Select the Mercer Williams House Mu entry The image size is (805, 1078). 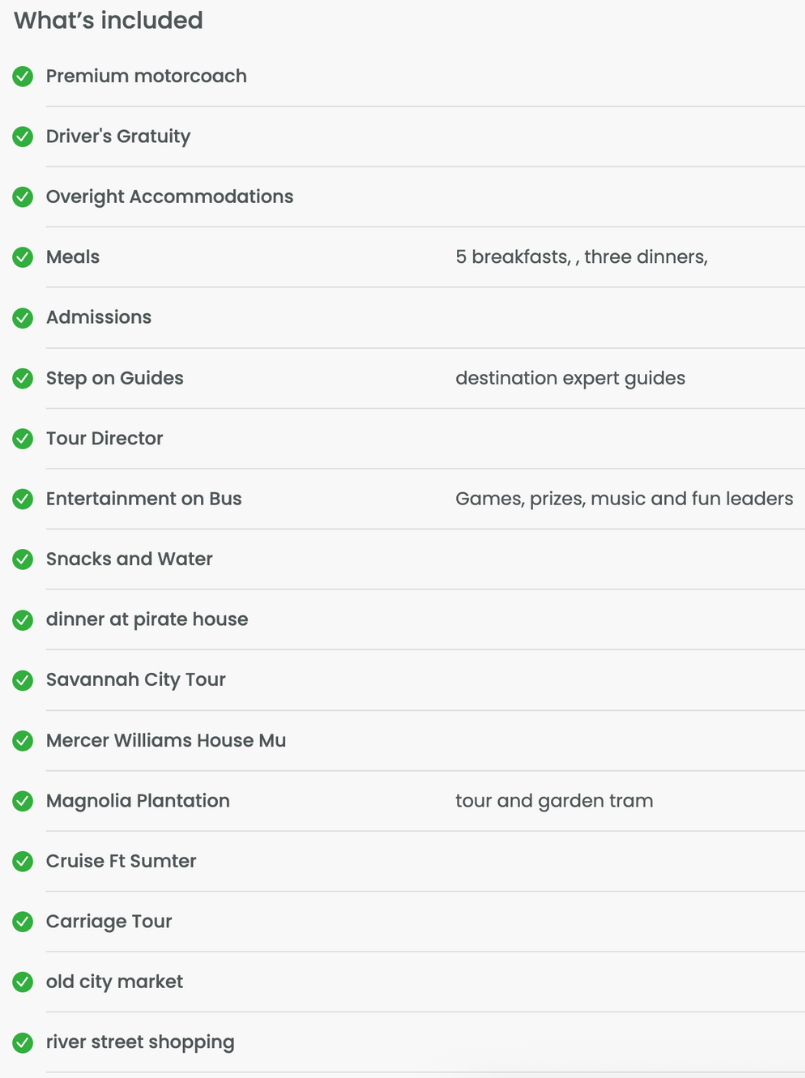[x=166, y=740]
